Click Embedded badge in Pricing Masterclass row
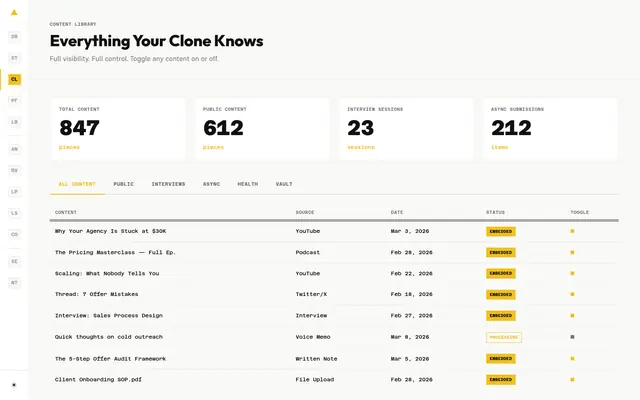 (x=501, y=252)
